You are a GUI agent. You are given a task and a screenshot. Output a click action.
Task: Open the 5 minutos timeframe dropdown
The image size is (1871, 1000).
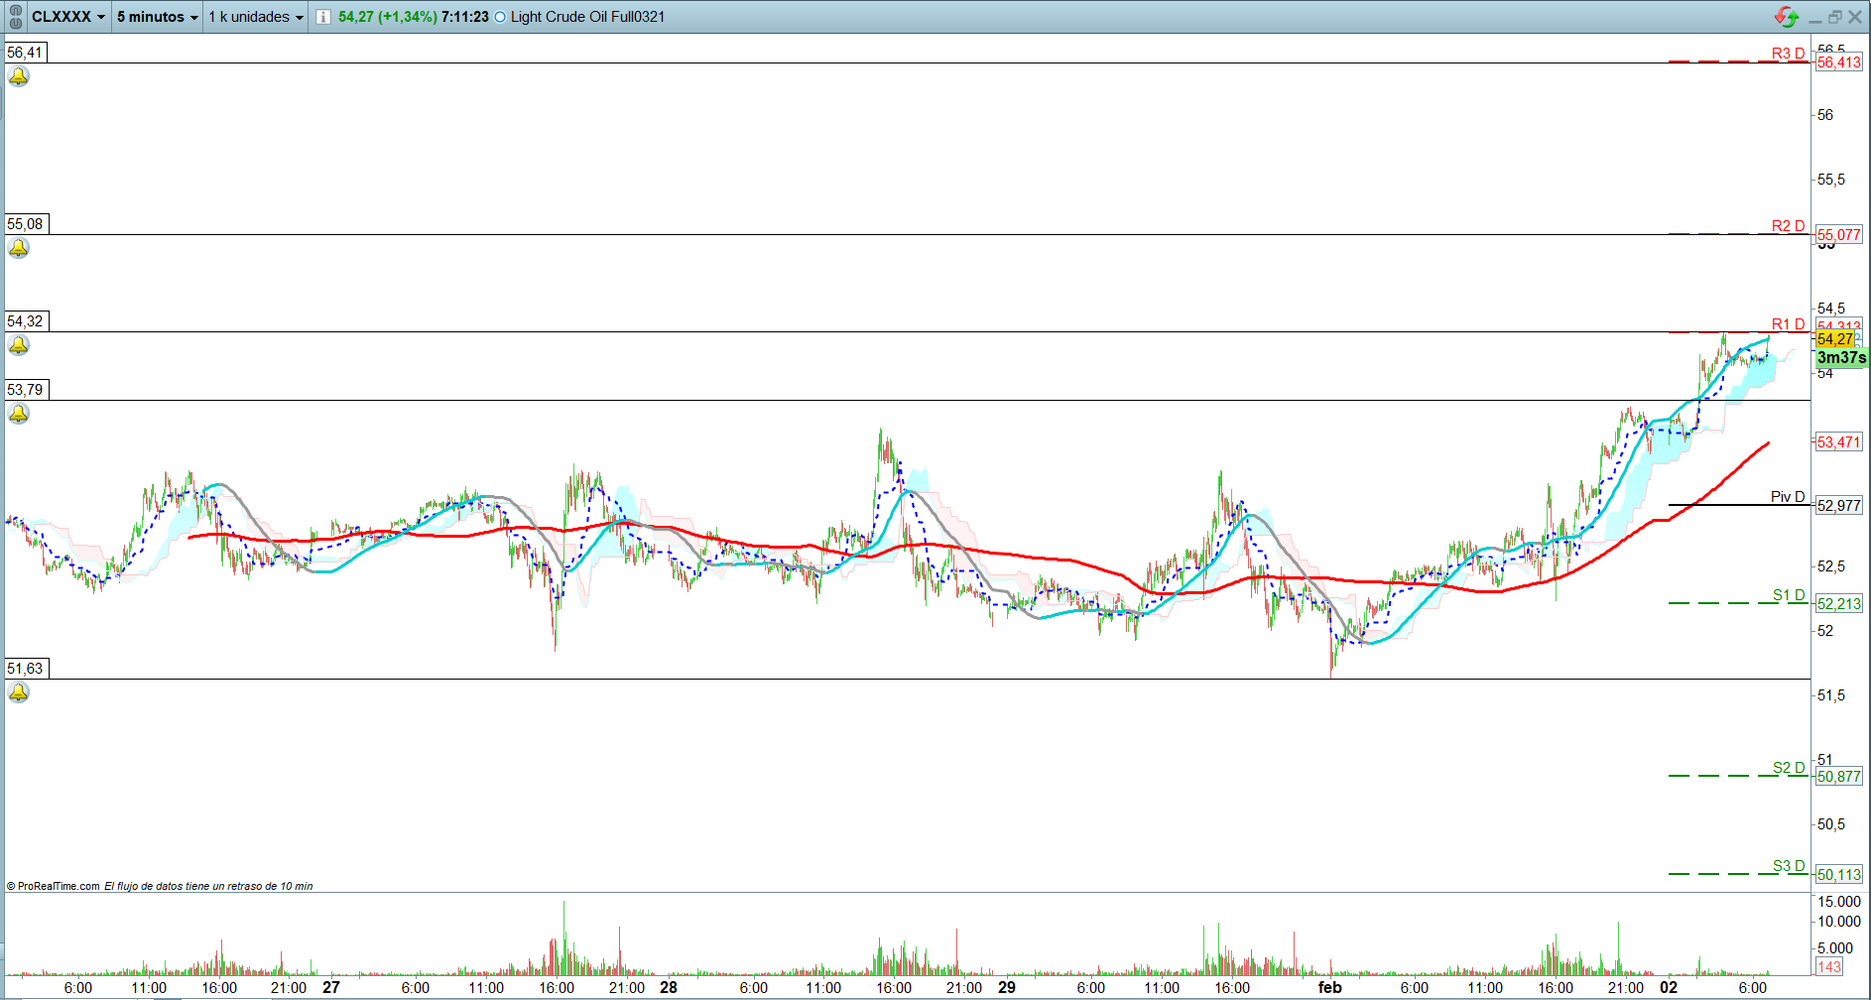coord(157,17)
